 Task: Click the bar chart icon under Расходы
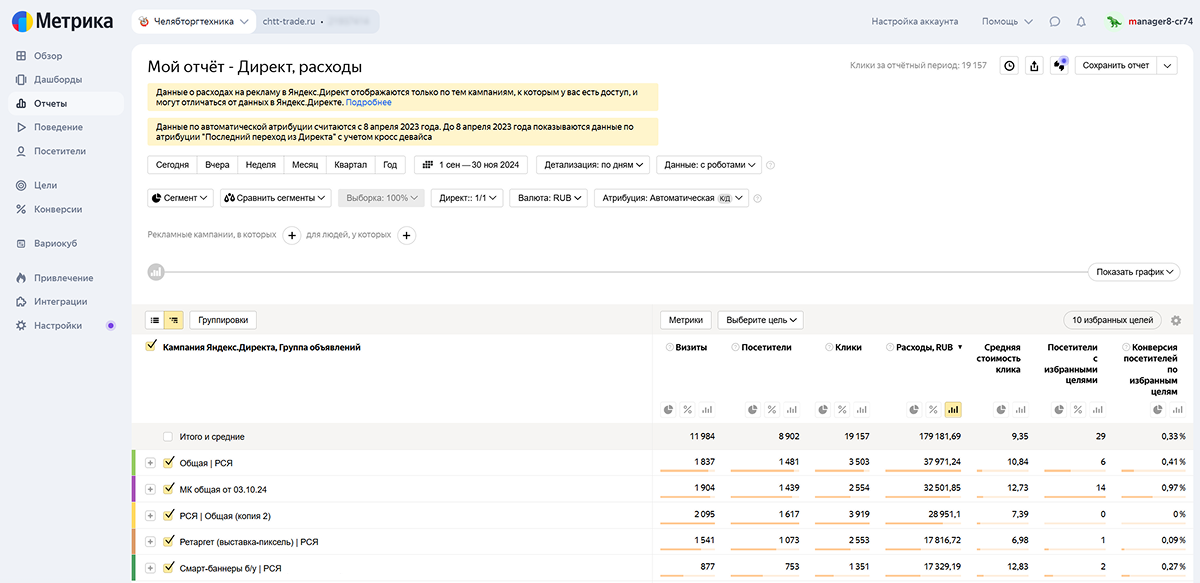point(952,409)
